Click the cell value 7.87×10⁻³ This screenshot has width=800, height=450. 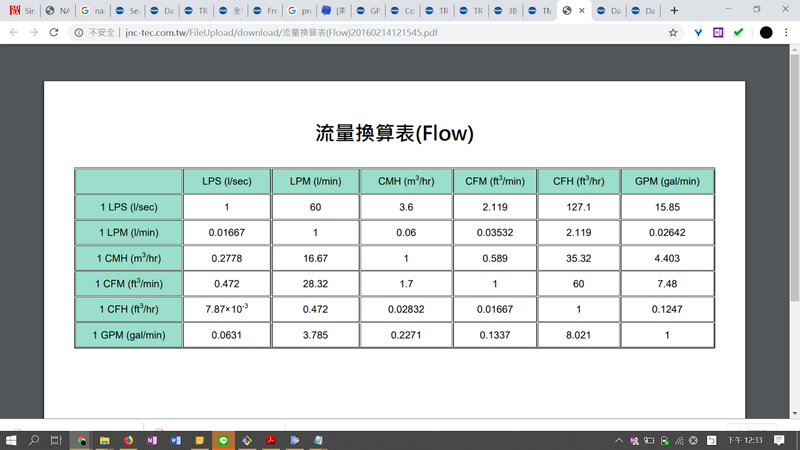pos(227,309)
